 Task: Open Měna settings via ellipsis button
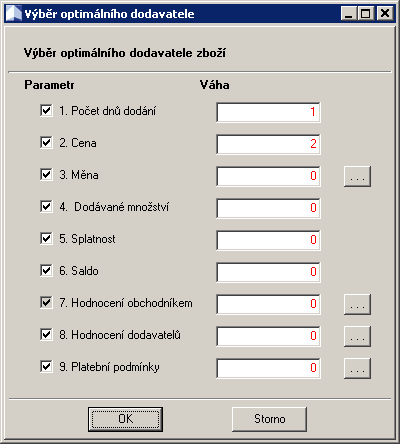(357, 176)
